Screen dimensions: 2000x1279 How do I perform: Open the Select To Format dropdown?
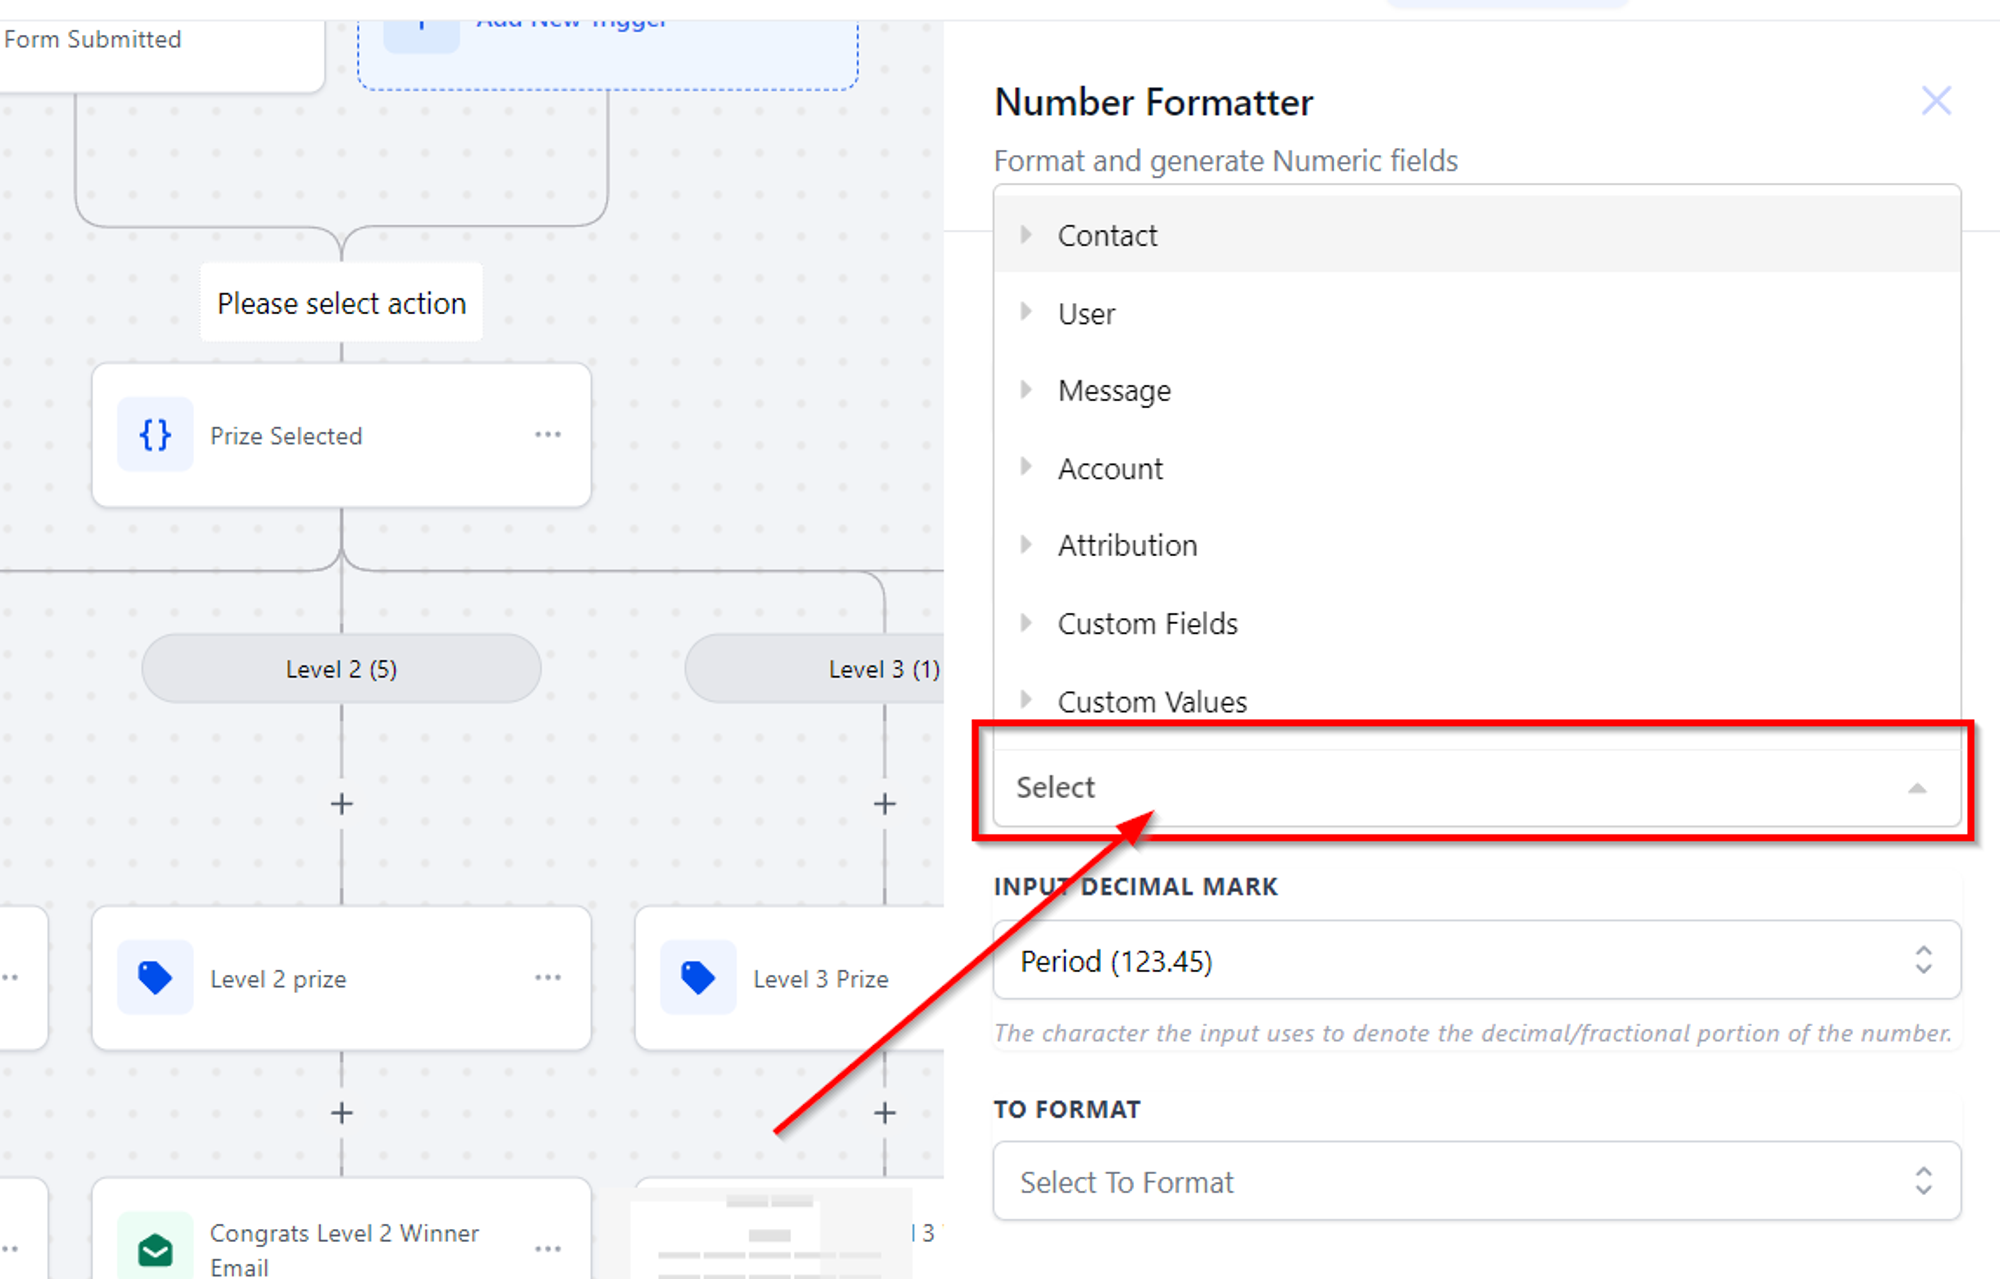1477,1182
